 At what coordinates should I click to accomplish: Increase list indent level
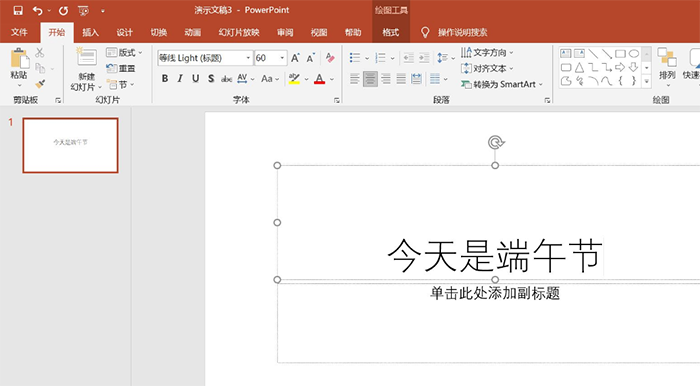pos(424,58)
